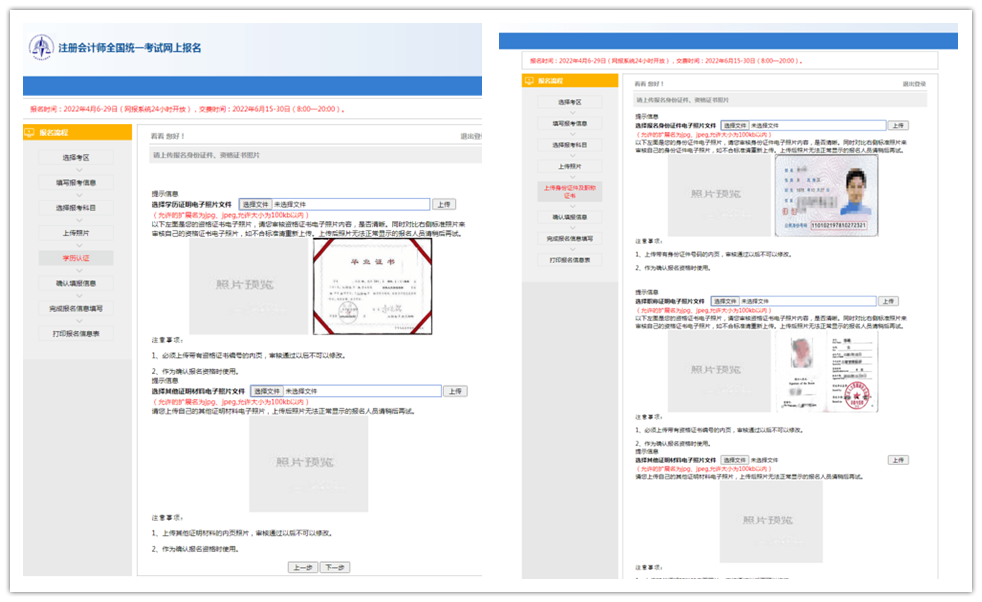
Task: Open the 学历认证 step in sidebar
Action: (x=77, y=258)
